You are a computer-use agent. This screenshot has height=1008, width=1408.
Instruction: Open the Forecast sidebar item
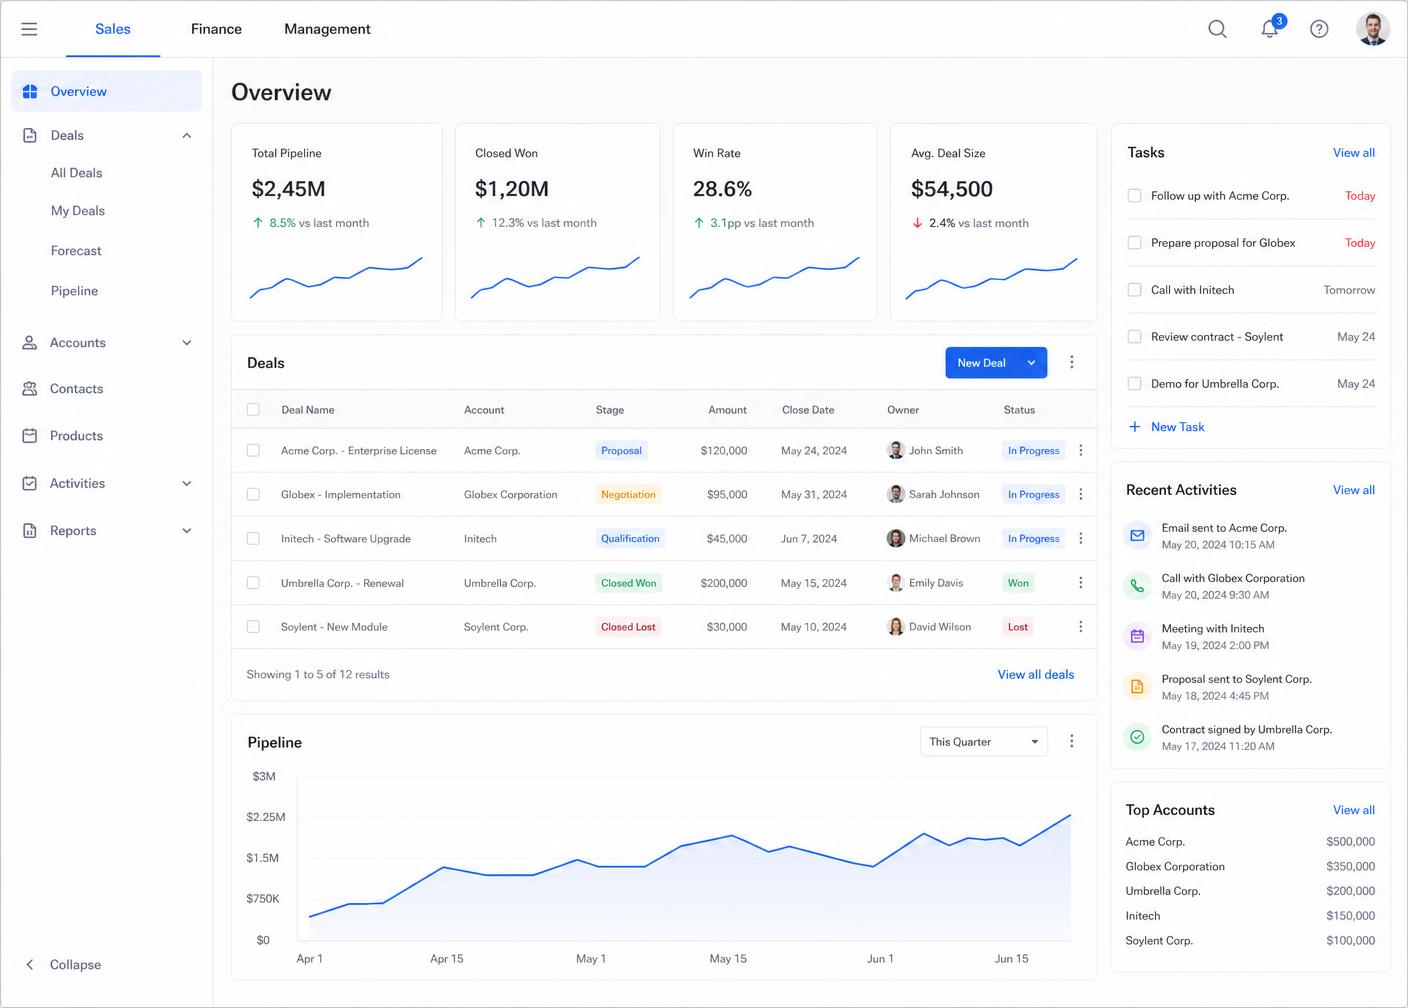pos(76,251)
